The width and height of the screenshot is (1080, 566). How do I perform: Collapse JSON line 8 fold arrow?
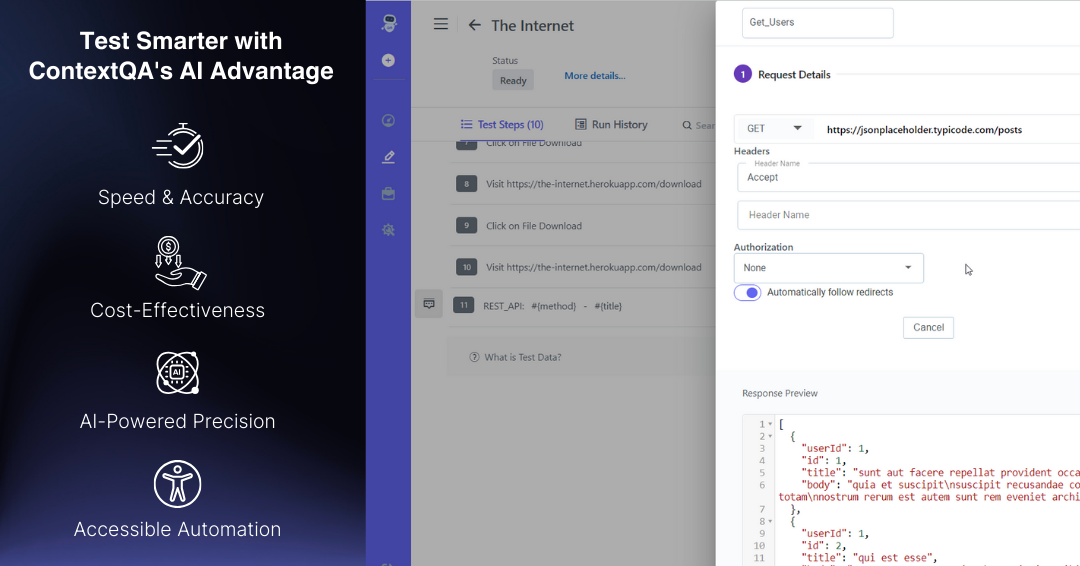click(x=770, y=521)
